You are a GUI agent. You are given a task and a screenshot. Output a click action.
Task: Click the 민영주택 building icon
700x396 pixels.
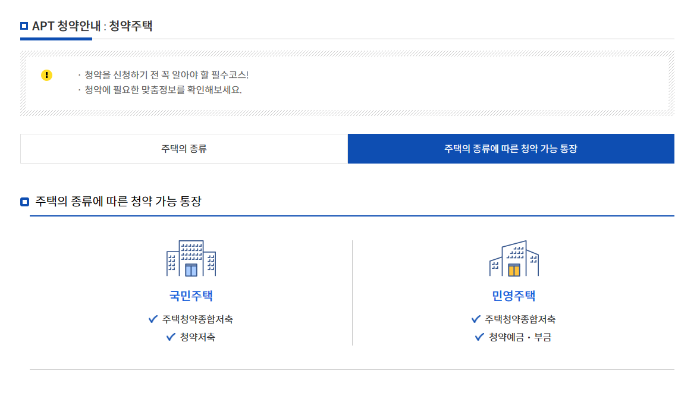514,258
